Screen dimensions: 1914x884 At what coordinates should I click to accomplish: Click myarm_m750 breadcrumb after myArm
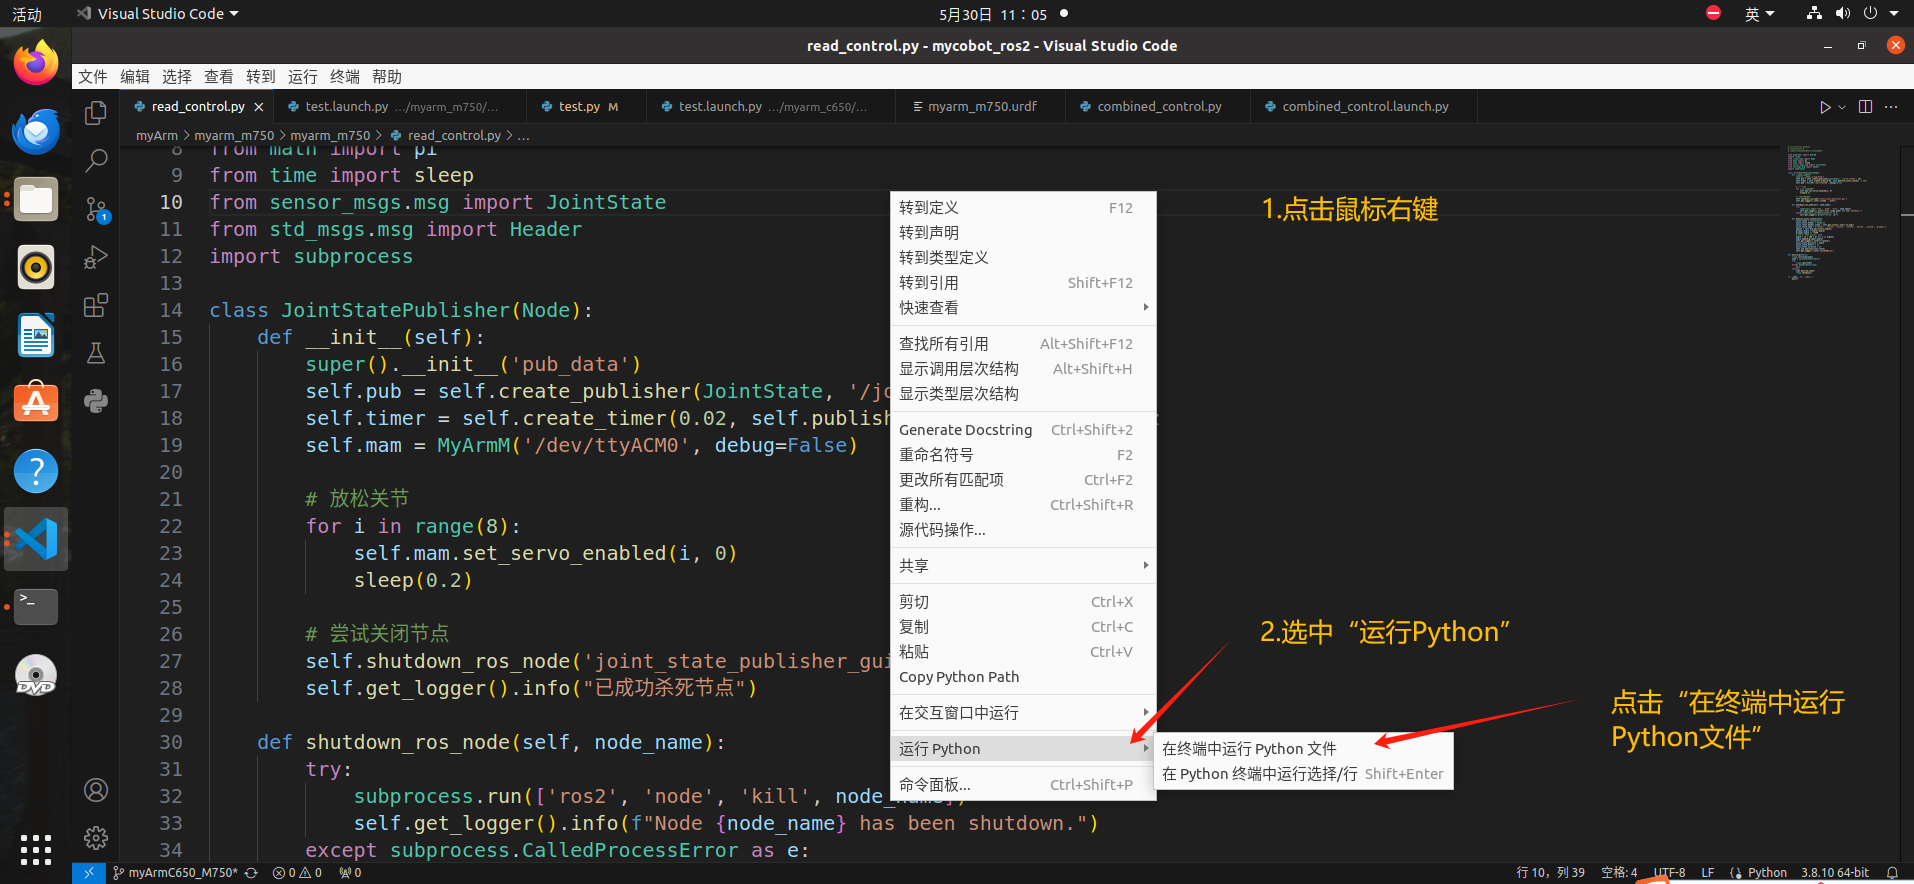pos(234,136)
